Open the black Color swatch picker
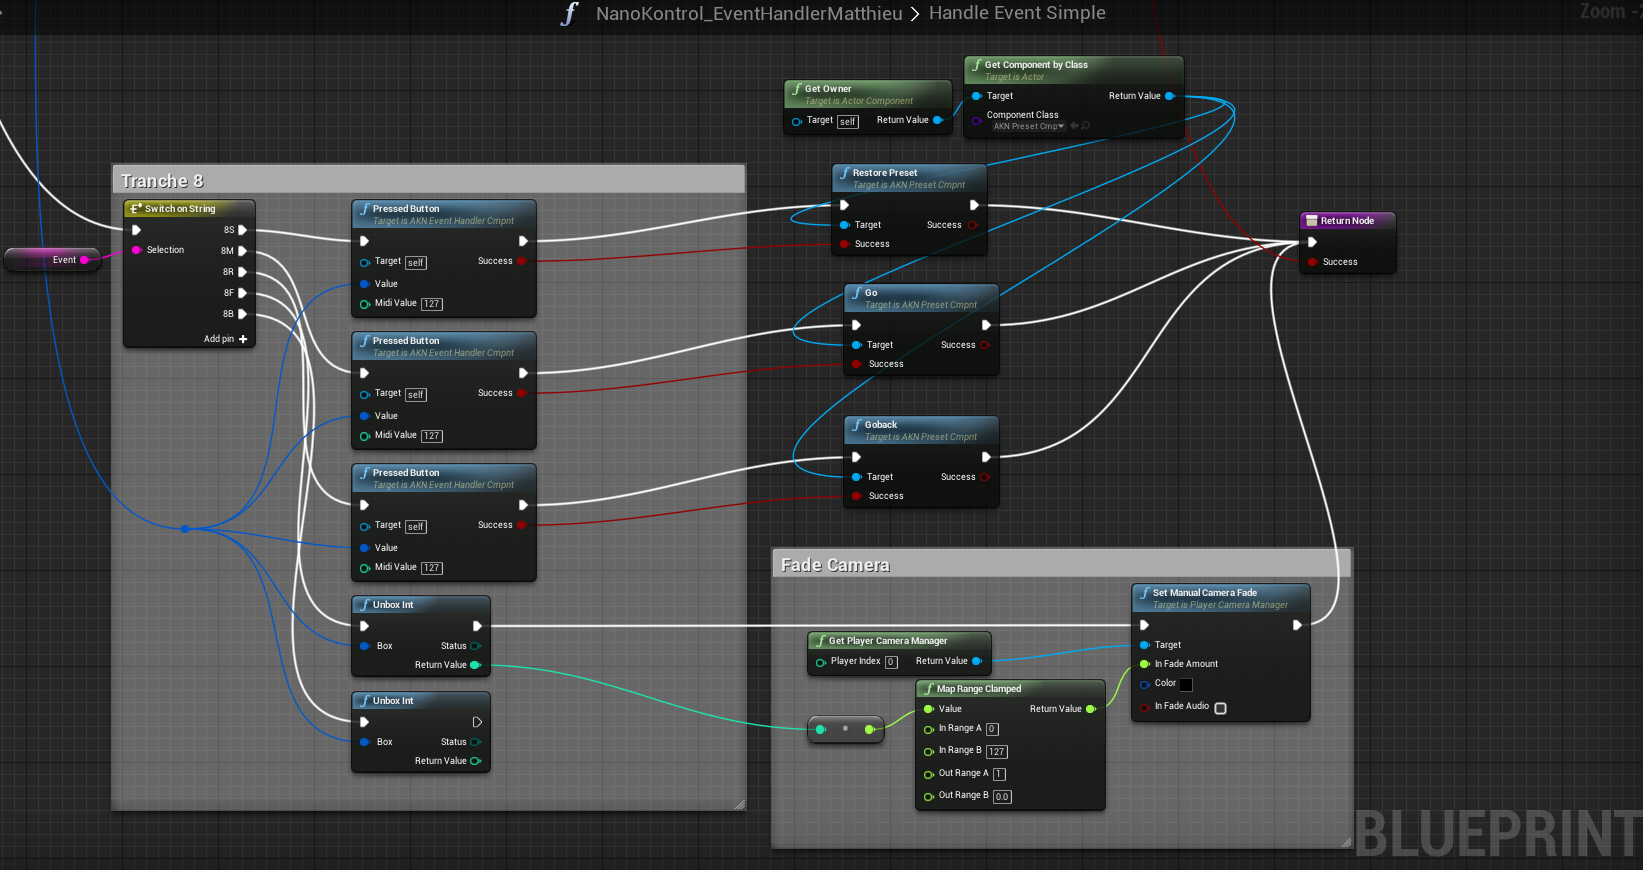This screenshot has width=1643, height=870. point(1186,684)
